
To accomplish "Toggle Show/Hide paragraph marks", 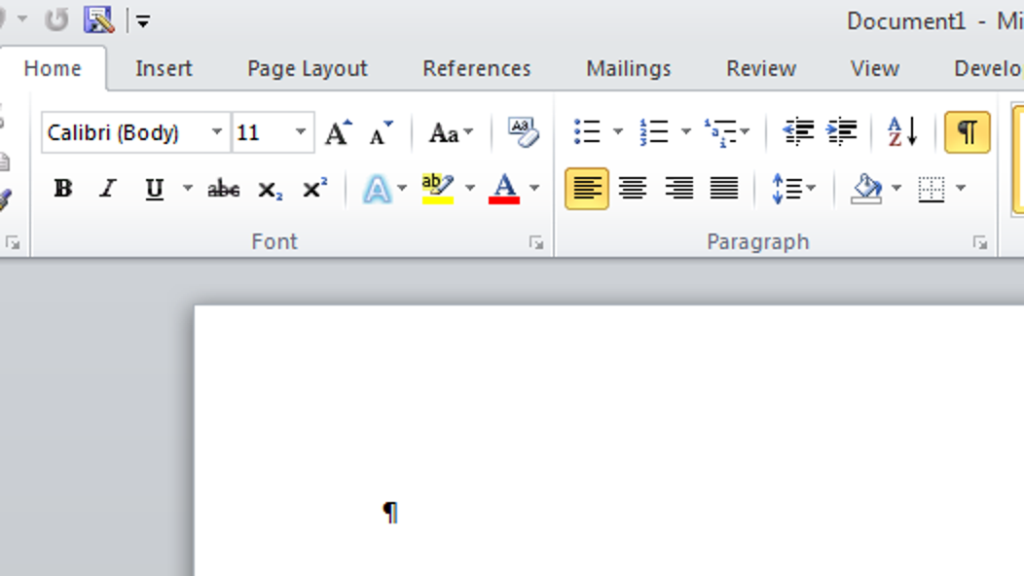I will (966, 132).
